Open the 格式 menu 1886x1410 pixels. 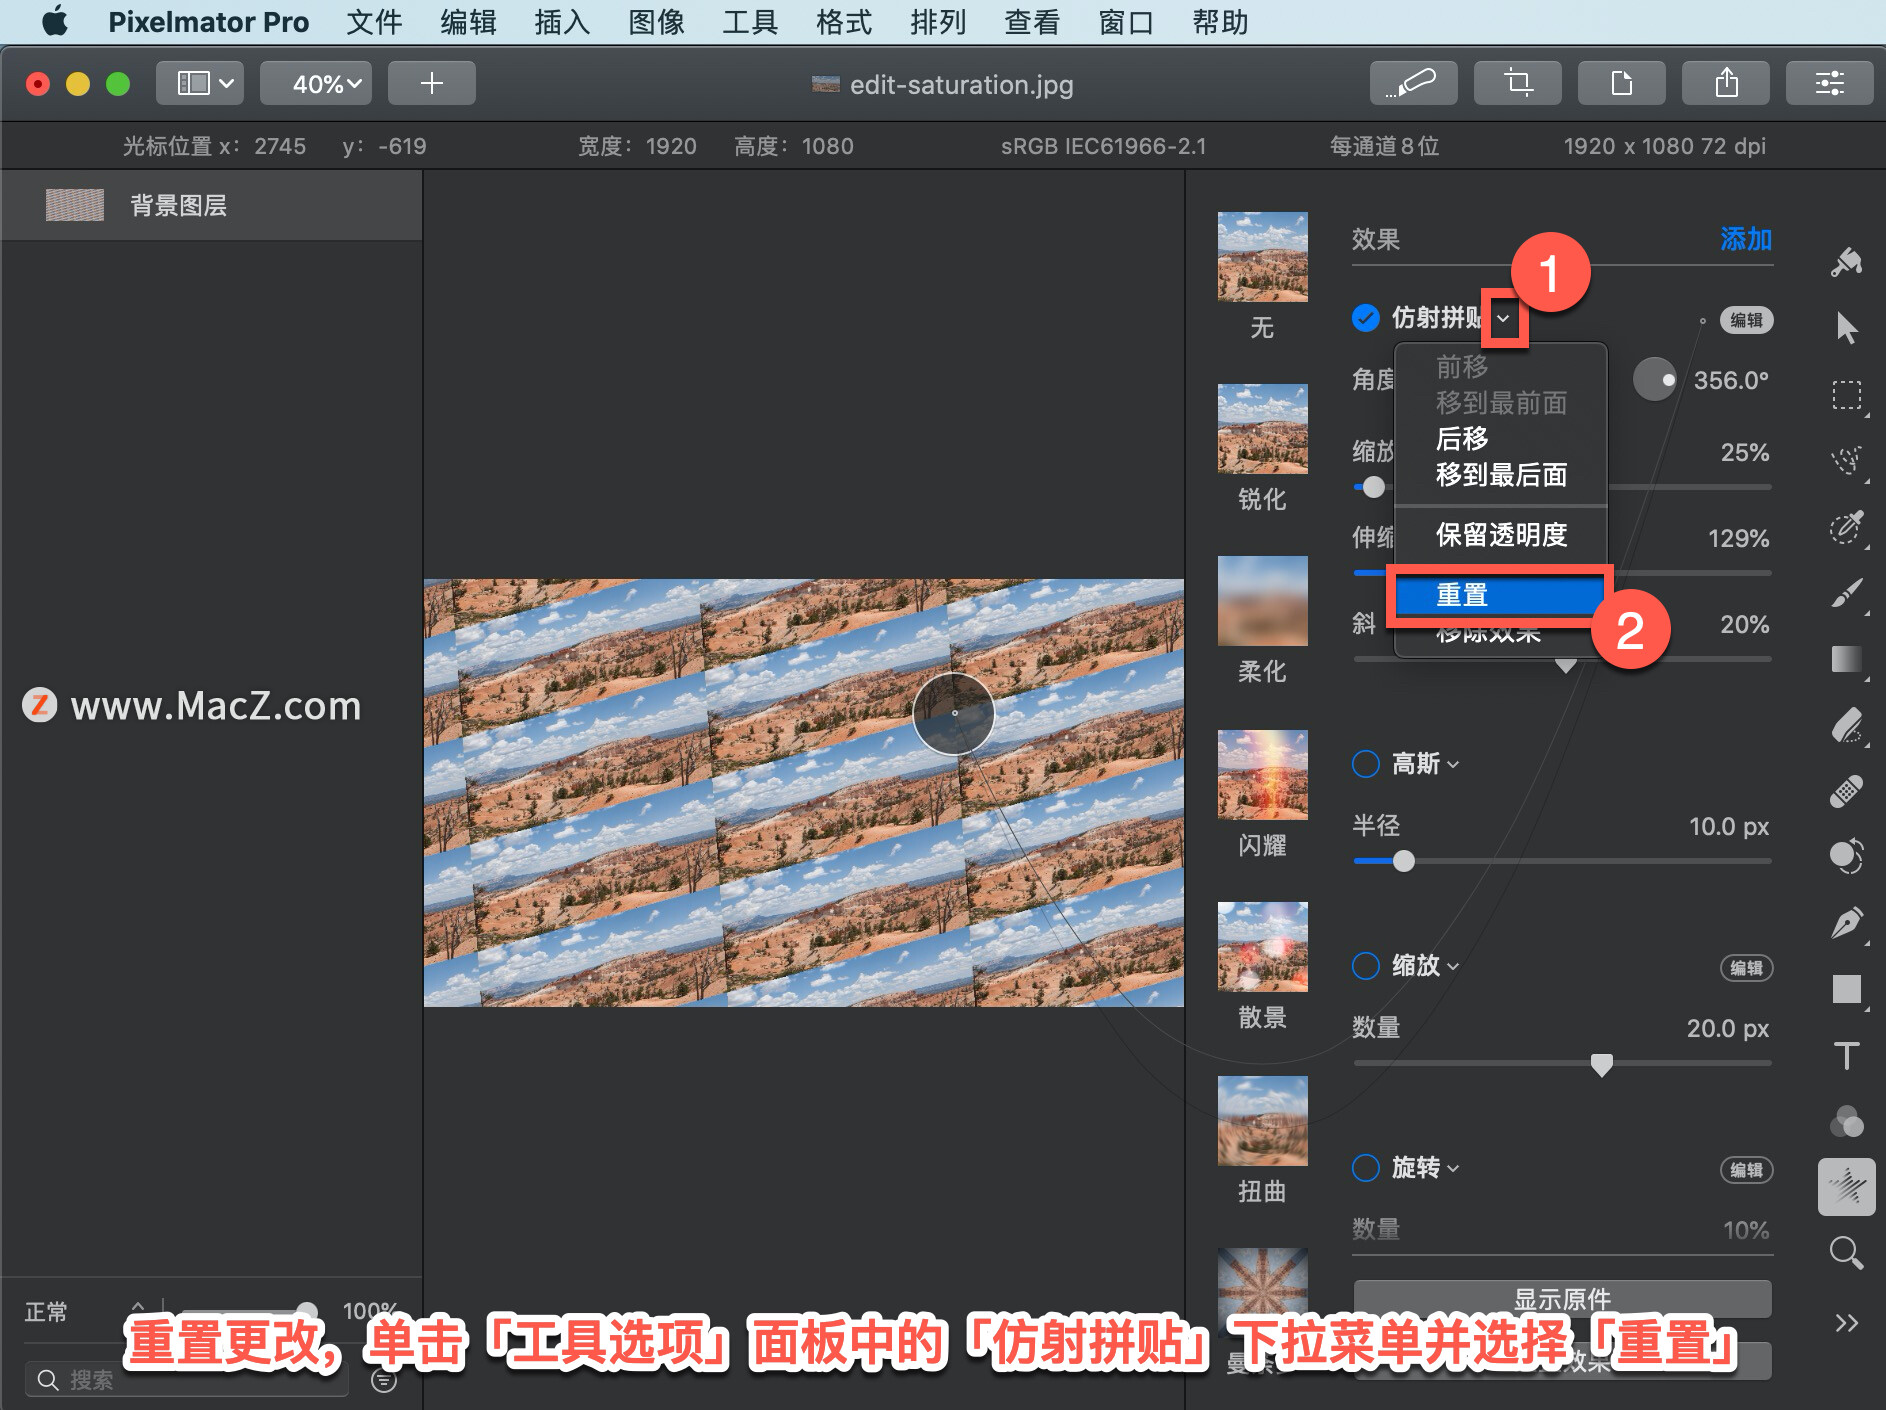pyautogui.click(x=844, y=21)
